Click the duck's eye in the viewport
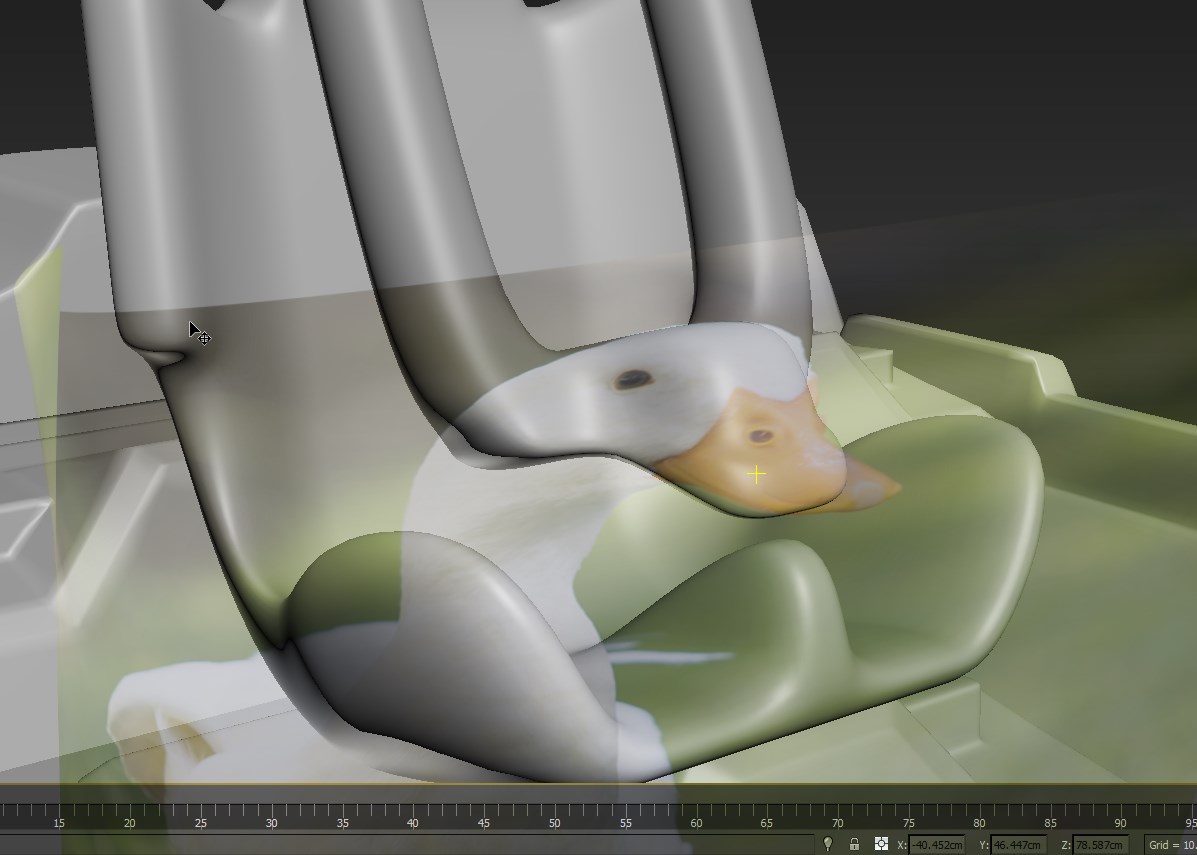 point(632,379)
